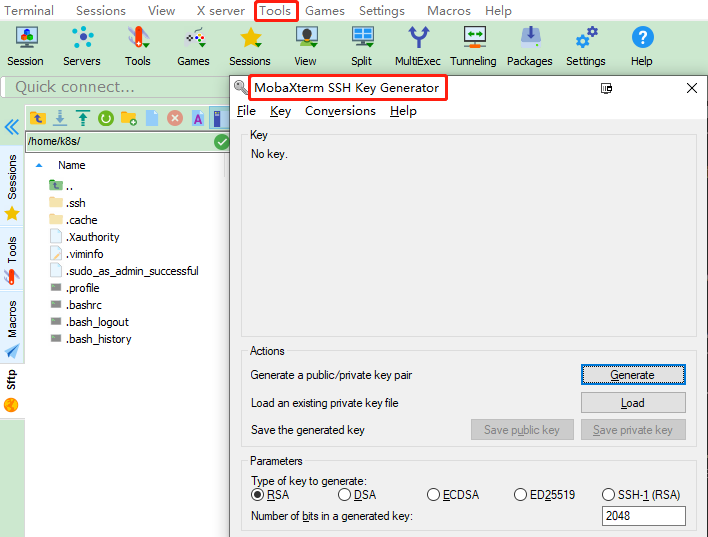Select the .bashrc file
Viewport: 708px width, 537px height.
(x=76, y=305)
